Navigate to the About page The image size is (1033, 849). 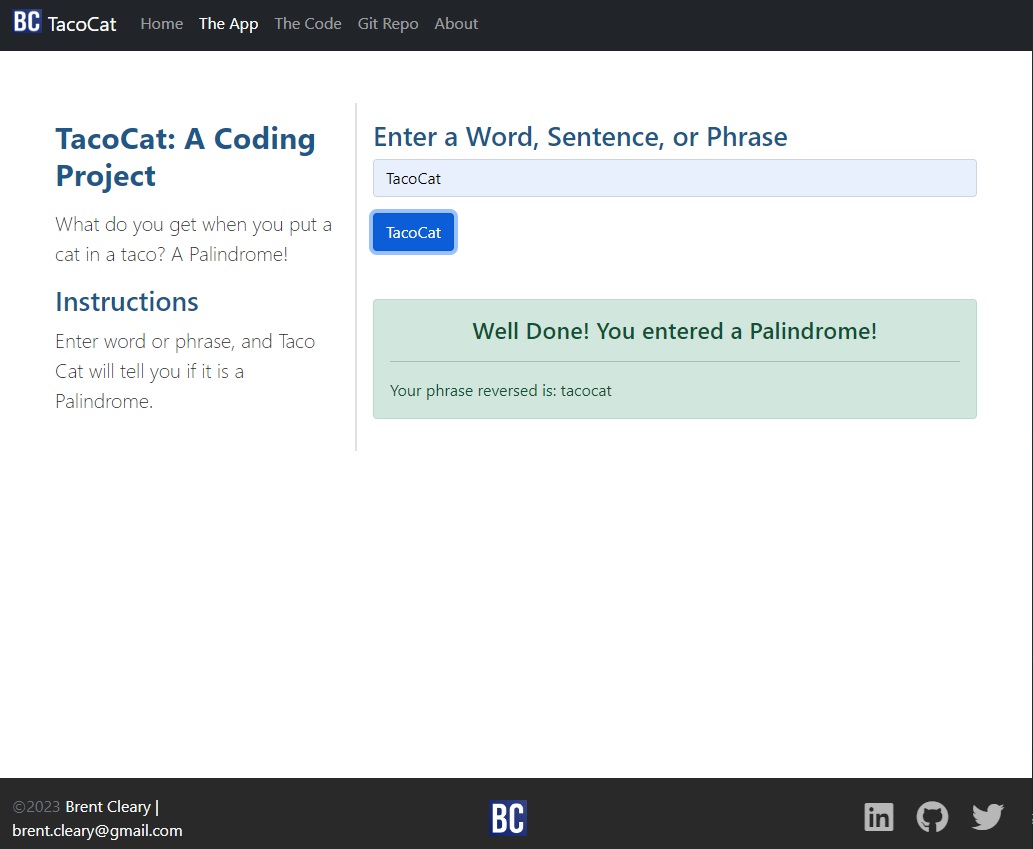pos(456,24)
